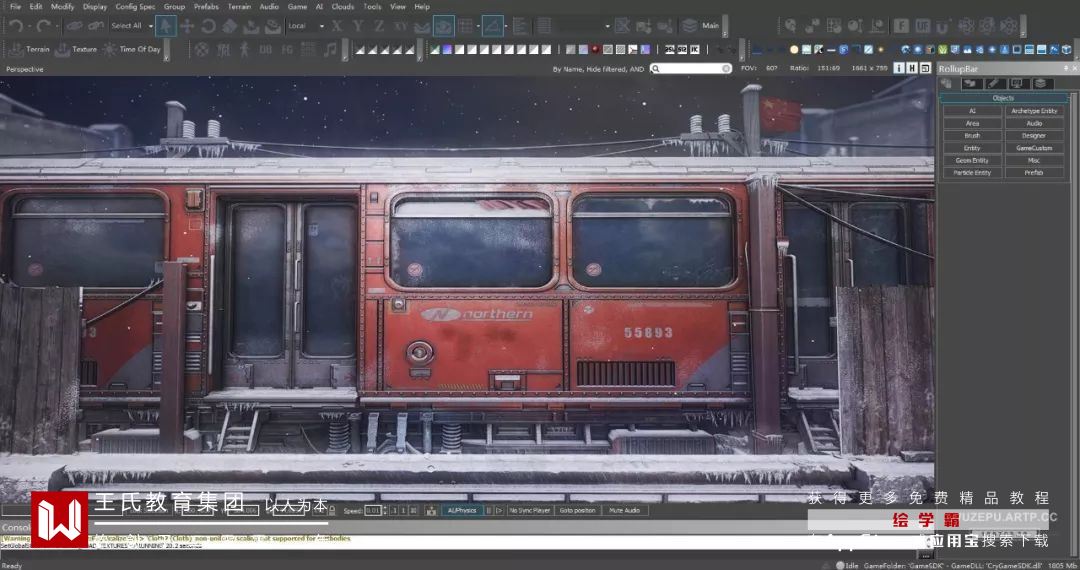This screenshot has width=1080, height=570.
Task: Click the Link object chain icon
Action: pos(74,26)
